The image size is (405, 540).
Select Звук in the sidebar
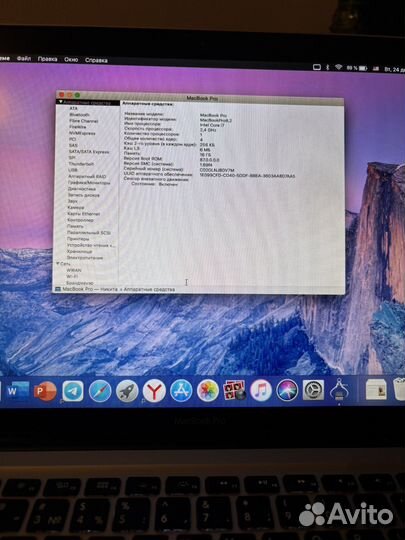coord(73,201)
